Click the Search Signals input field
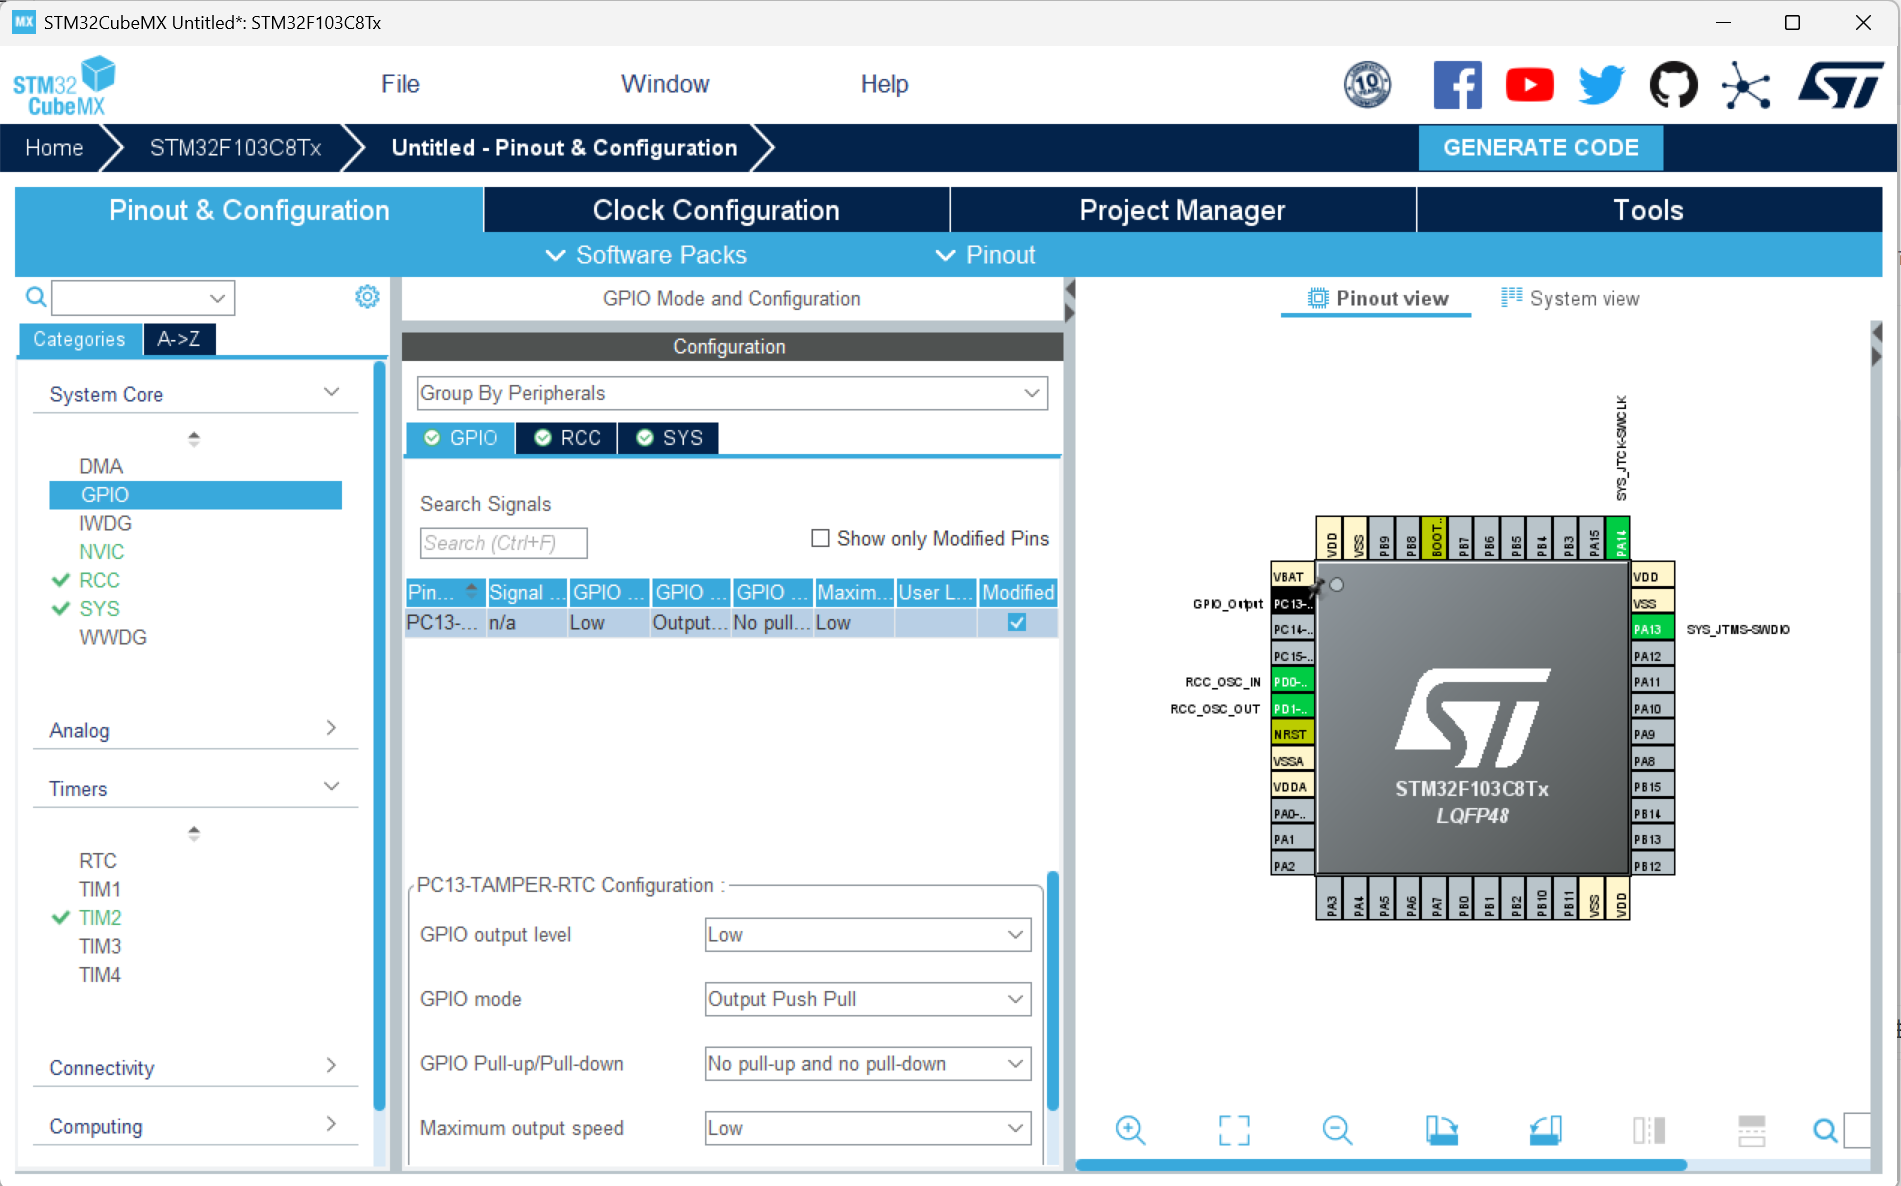This screenshot has width=1901, height=1186. pyautogui.click(x=503, y=543)
